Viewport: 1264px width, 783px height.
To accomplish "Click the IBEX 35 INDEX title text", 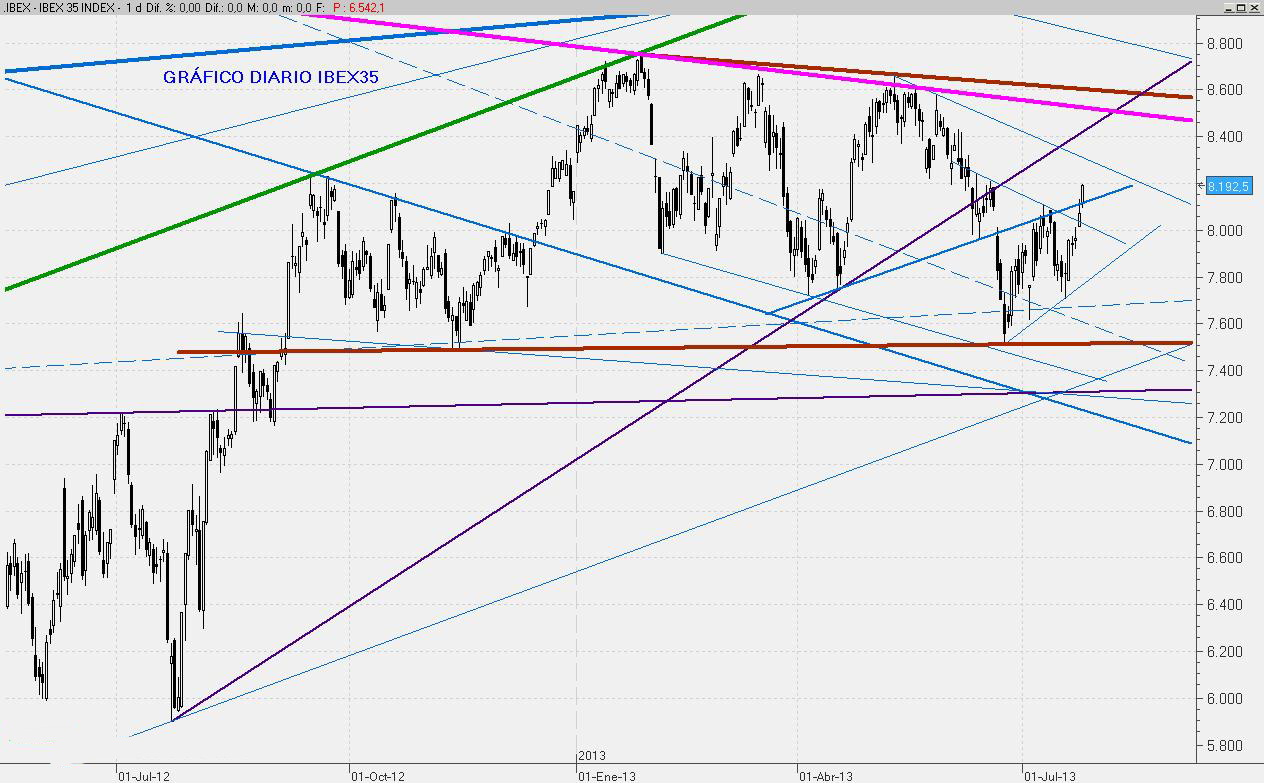I will point(73,8).
